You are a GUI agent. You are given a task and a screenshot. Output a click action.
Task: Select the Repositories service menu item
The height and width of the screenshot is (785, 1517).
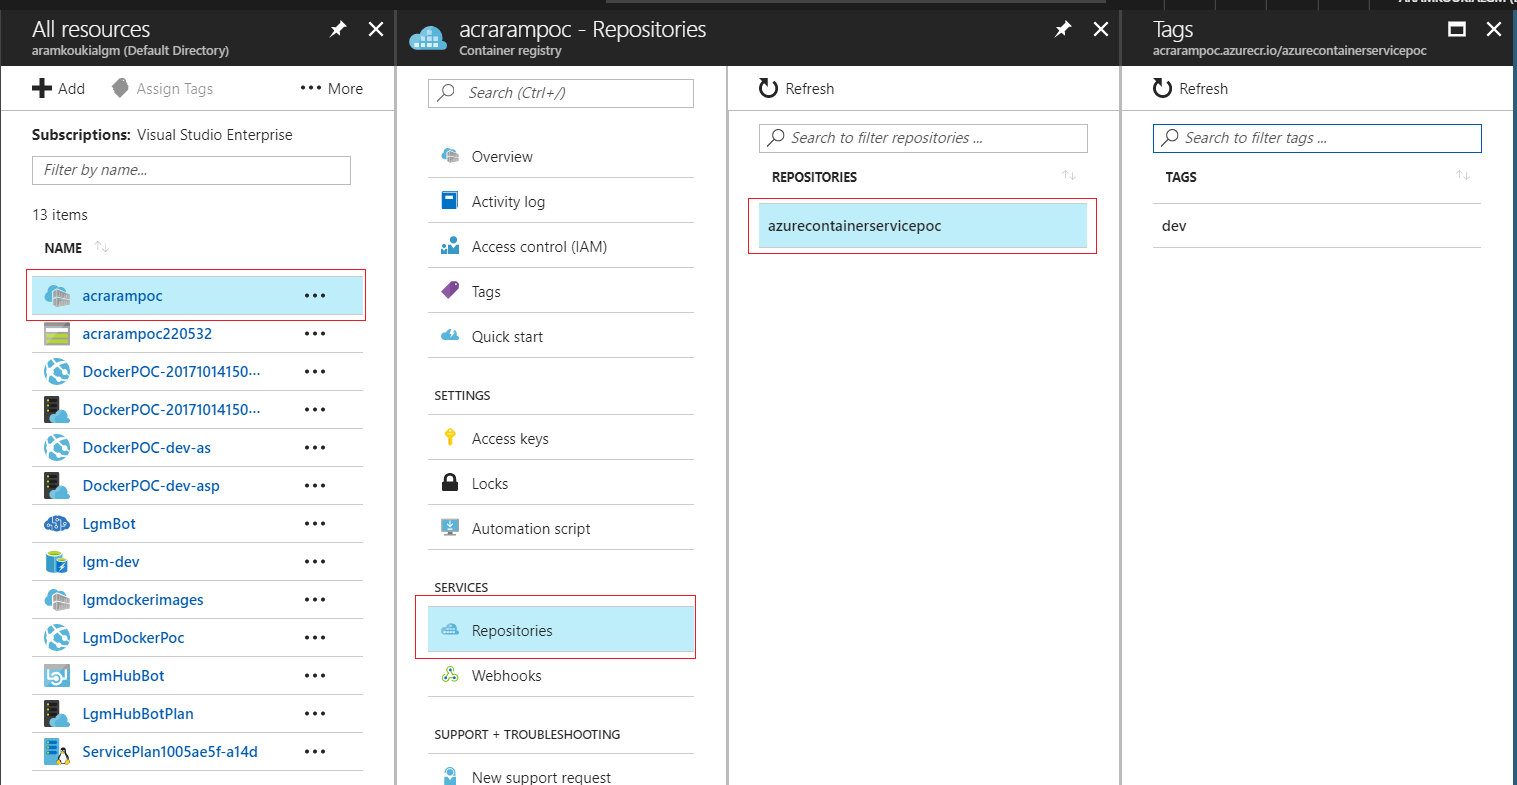[561, 630]
